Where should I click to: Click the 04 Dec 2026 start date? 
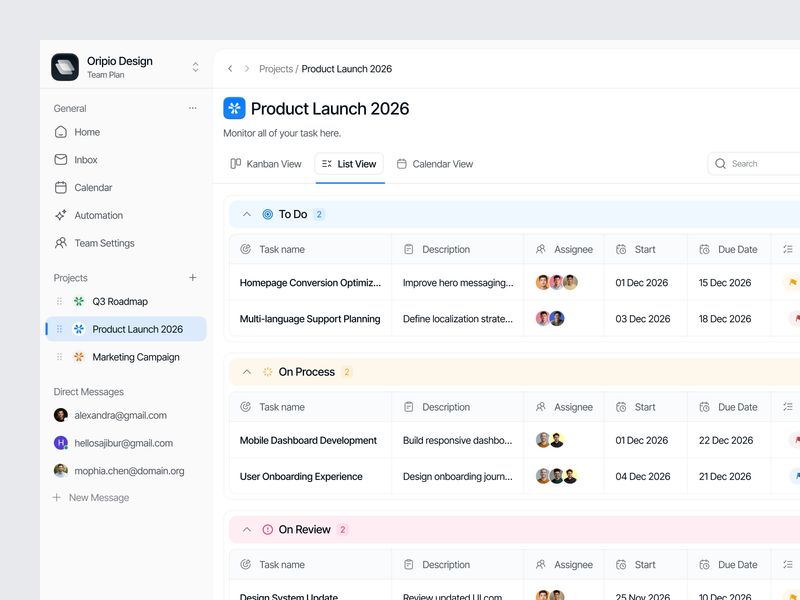click(643, 477)
